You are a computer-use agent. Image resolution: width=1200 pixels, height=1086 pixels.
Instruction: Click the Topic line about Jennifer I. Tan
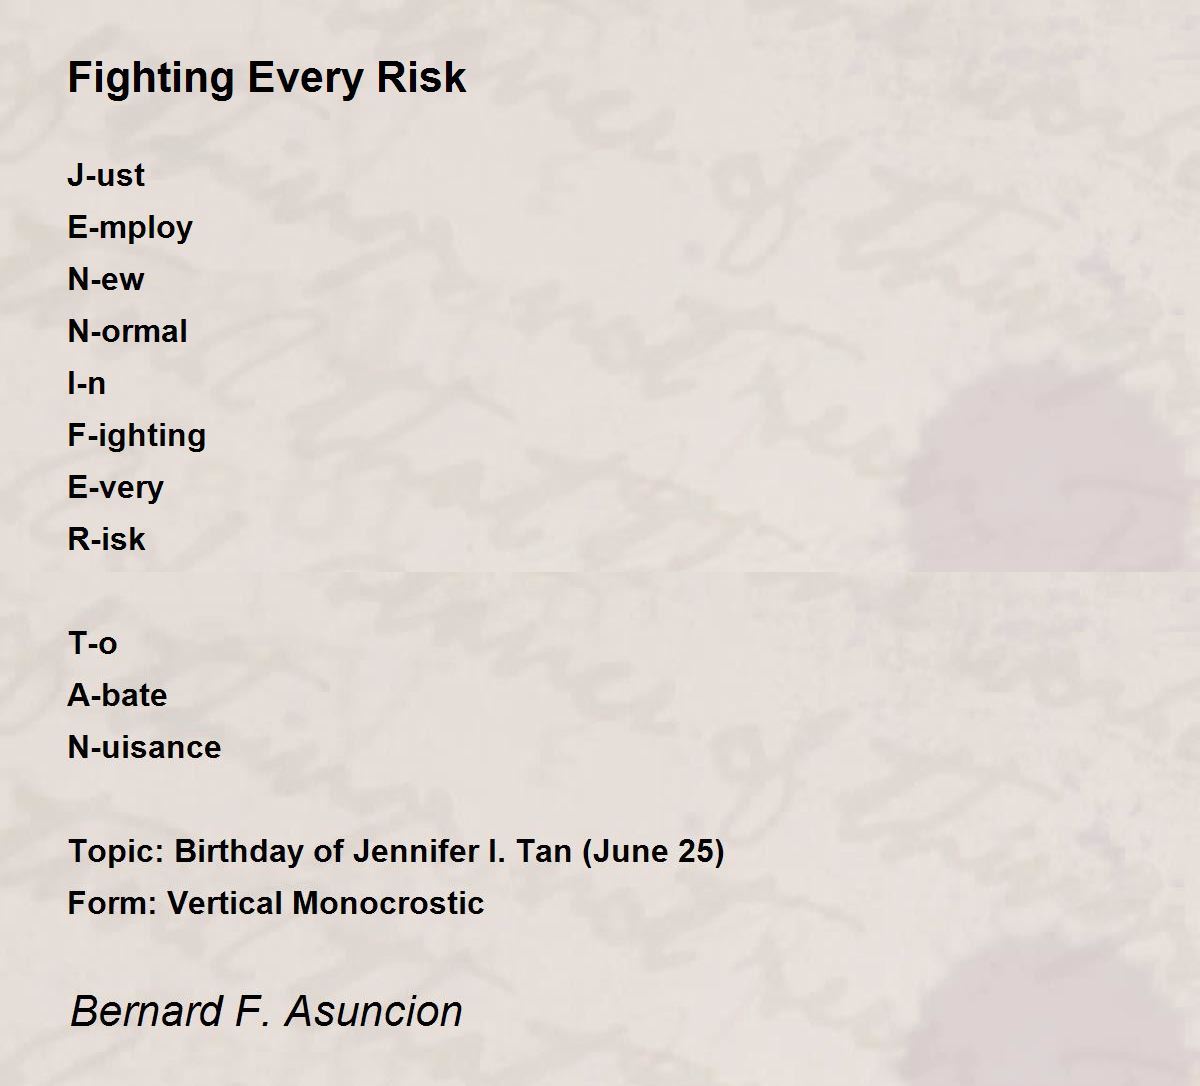(396, 851)
